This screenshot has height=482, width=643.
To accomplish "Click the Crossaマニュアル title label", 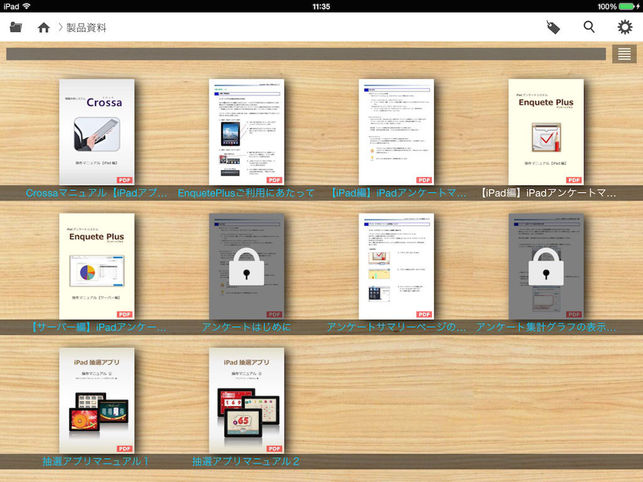I will 97,193.
